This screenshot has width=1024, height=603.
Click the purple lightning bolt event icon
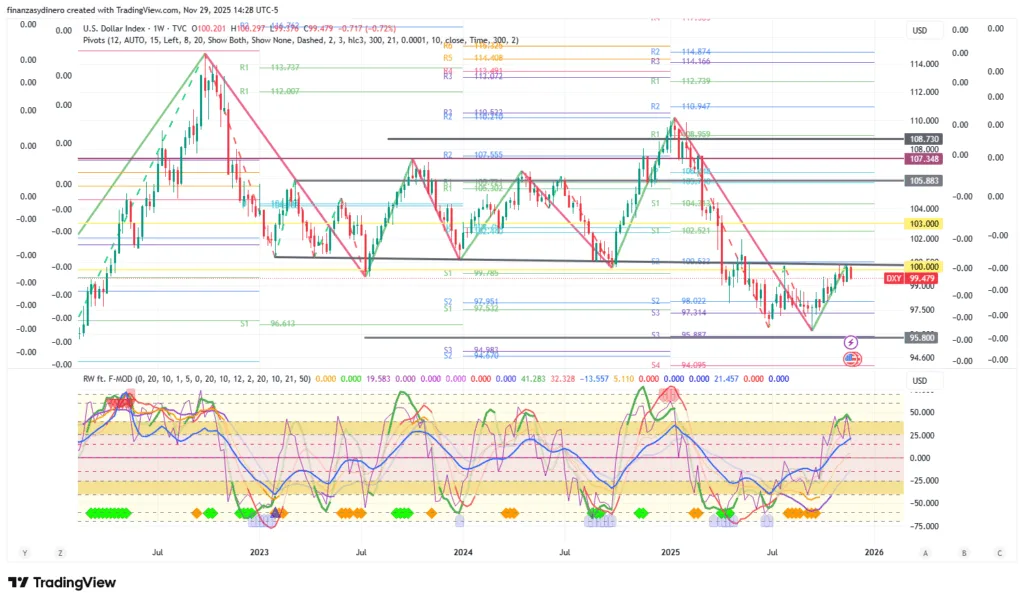[x=851, y=342]
